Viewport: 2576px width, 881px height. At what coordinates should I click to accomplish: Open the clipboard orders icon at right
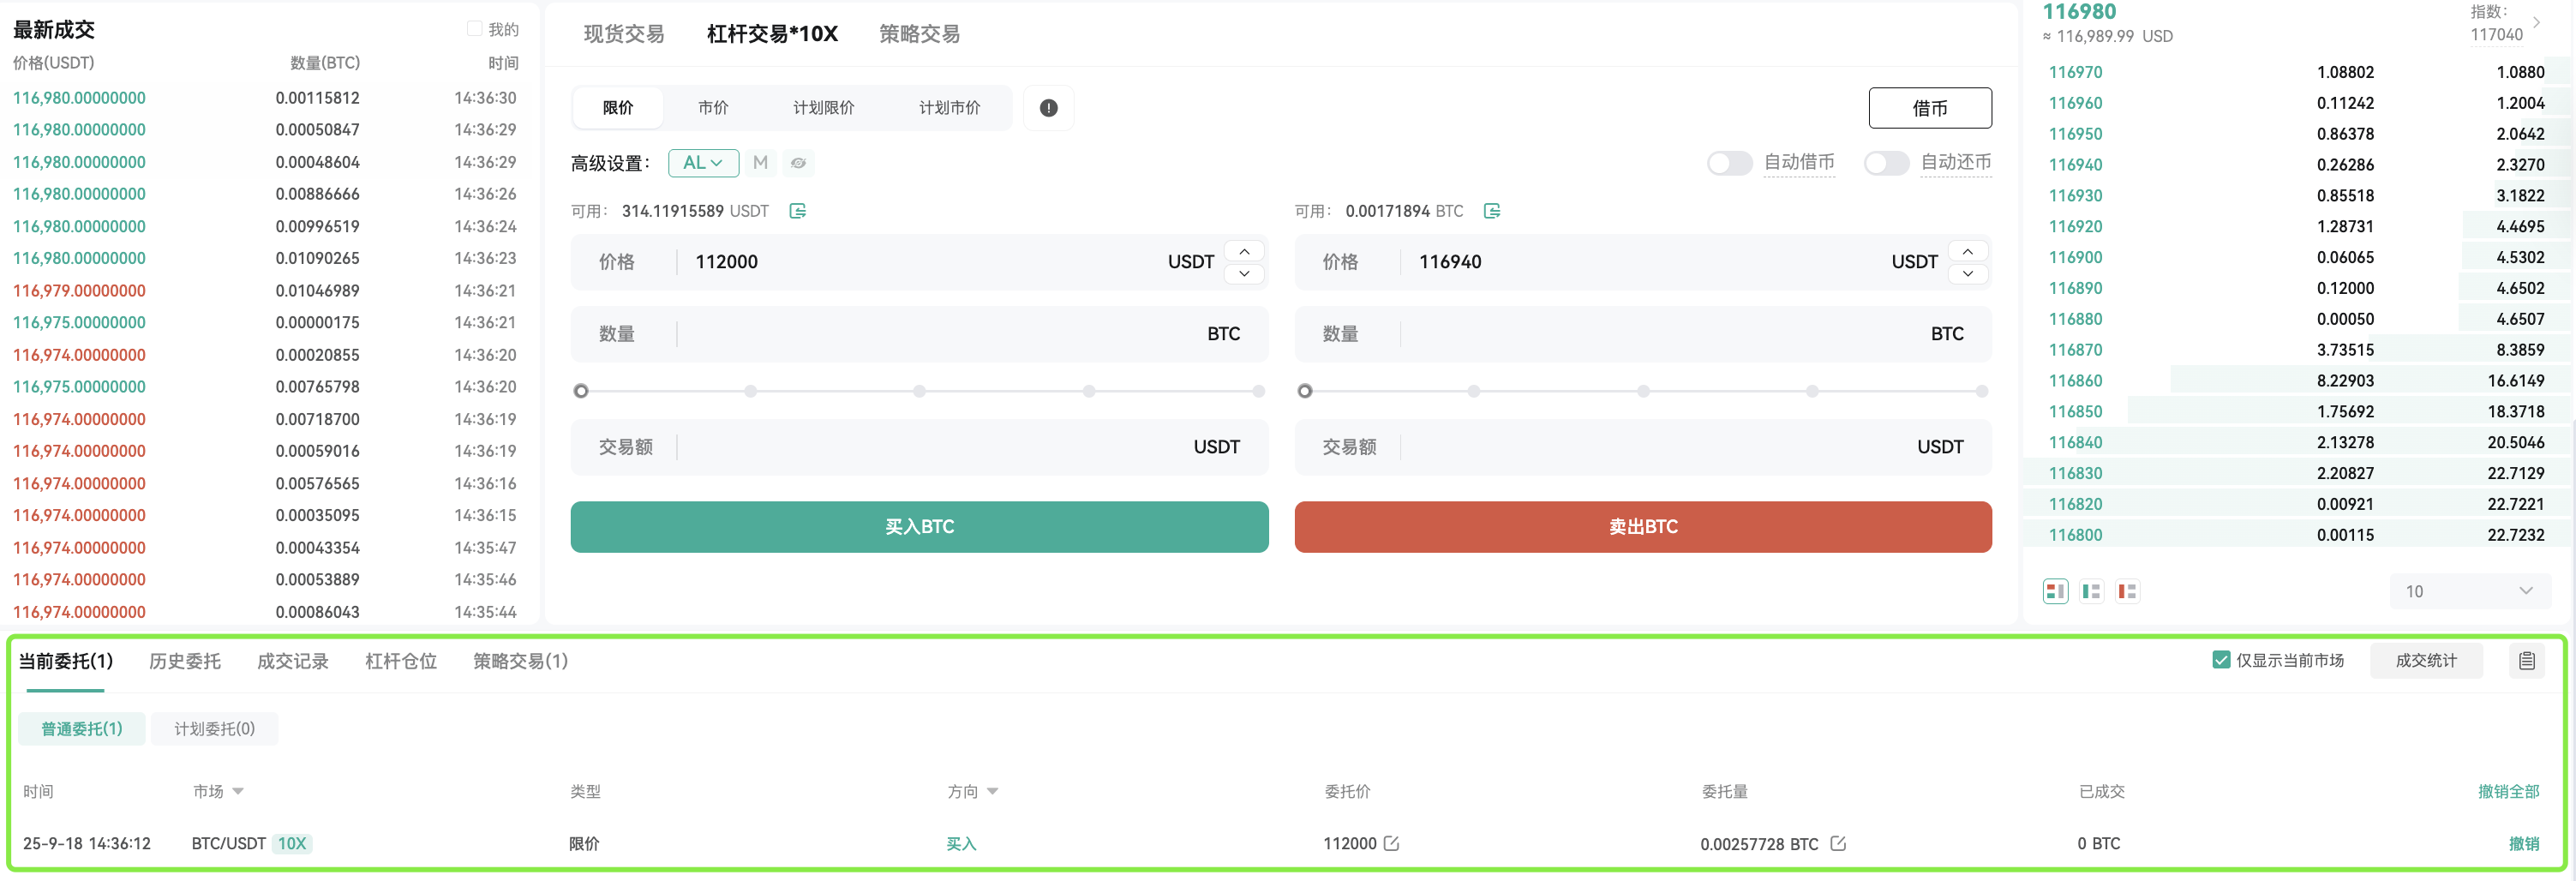tap(2527, 660)
